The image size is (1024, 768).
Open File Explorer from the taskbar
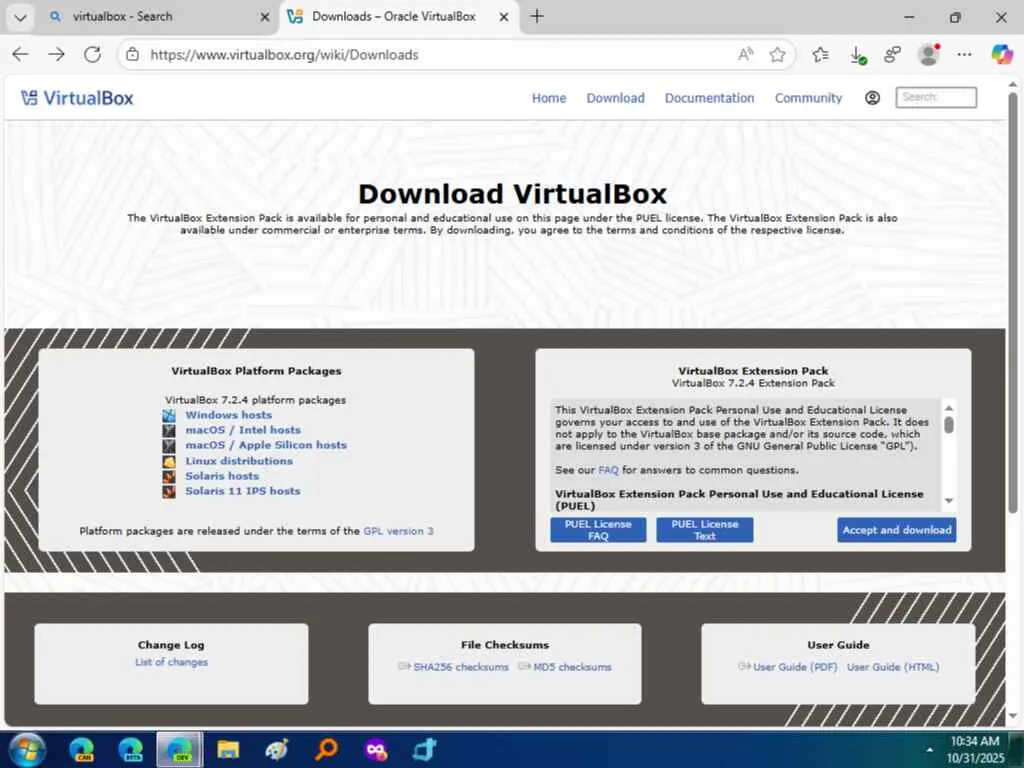tap(228, 750)
